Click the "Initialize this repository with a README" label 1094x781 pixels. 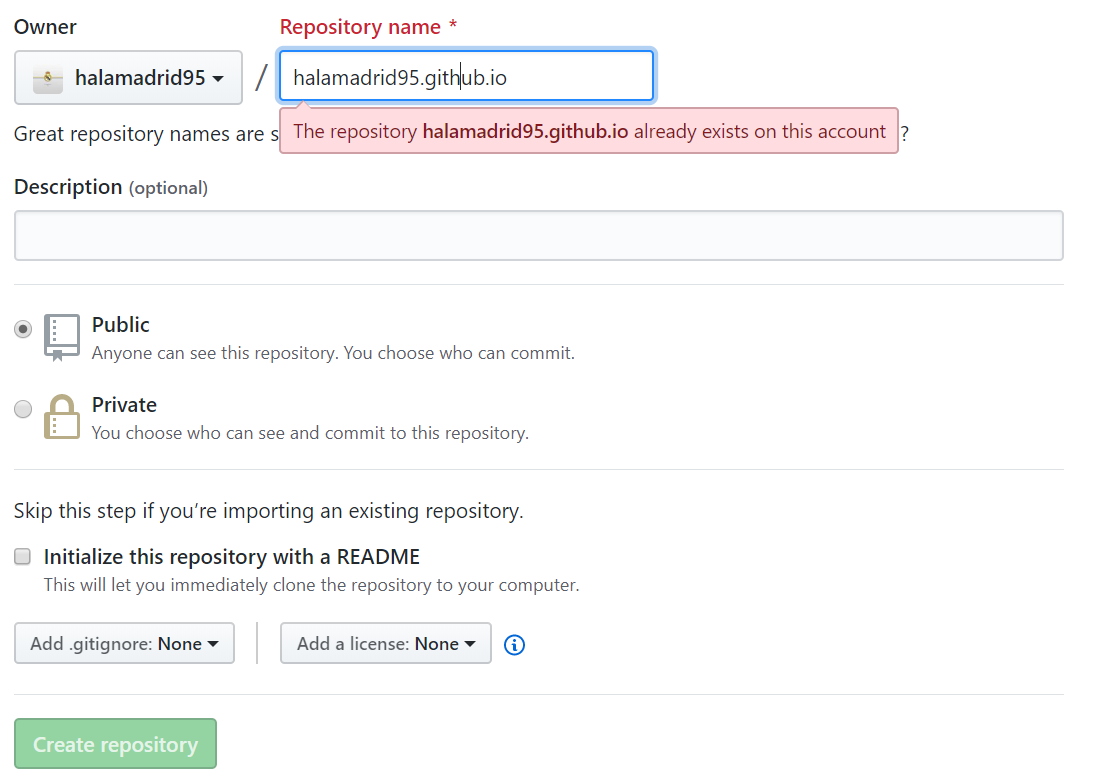[231, 557]
